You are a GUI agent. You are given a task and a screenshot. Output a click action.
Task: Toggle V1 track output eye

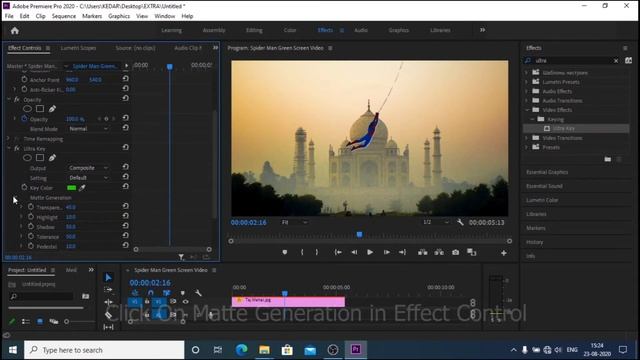coord(186,302)
